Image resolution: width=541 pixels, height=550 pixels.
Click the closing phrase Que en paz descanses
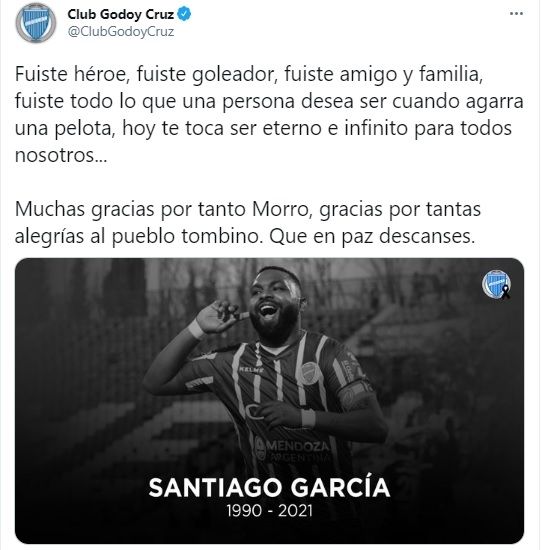[x=372, y=236]
